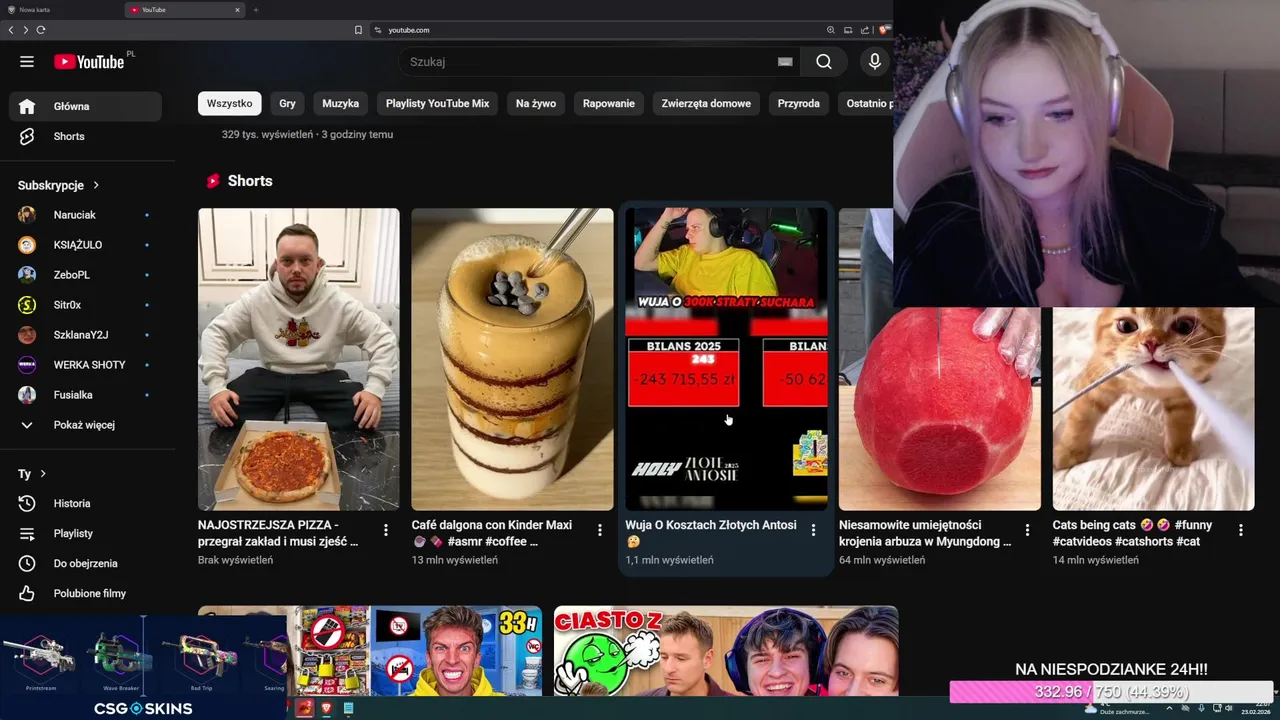Screen dimensions: 1280x720
Task: Select the Przyroda filter chip
Action: (x=798, y=103)
